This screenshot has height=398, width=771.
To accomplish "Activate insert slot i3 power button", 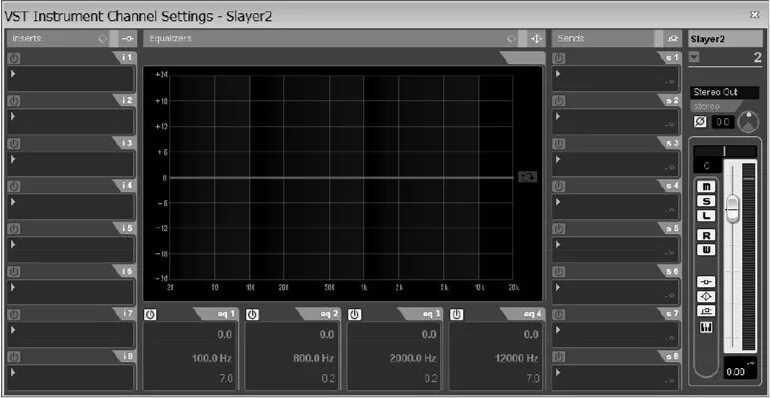I will 14,143.
